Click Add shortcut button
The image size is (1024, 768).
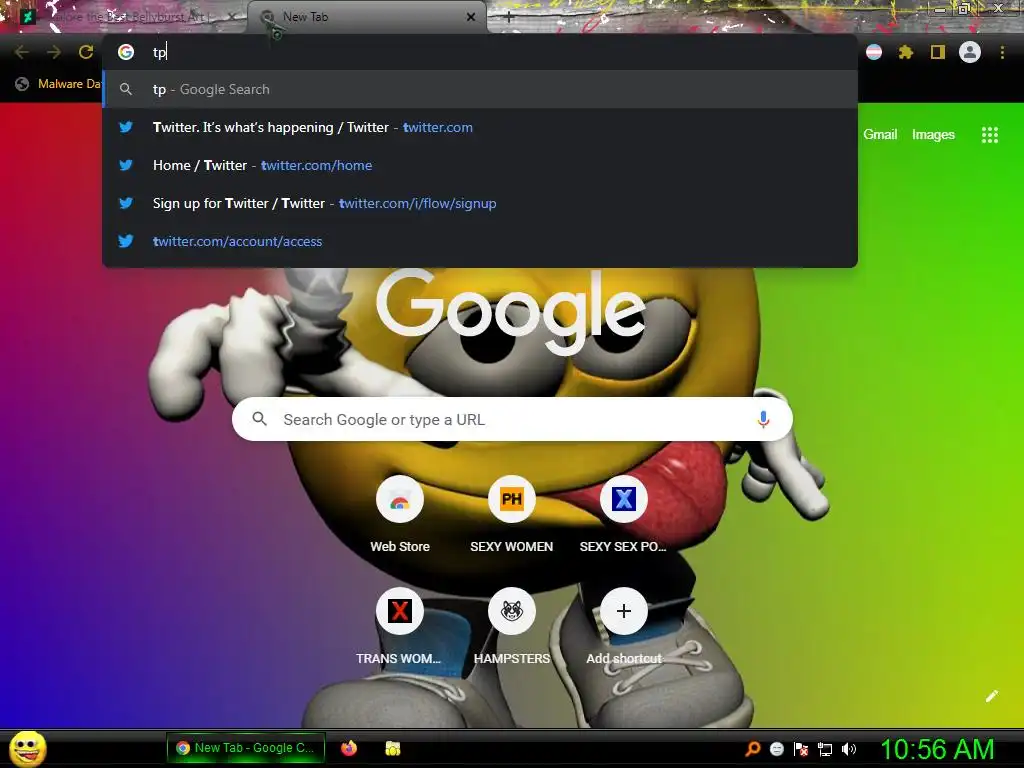(624, 628)
